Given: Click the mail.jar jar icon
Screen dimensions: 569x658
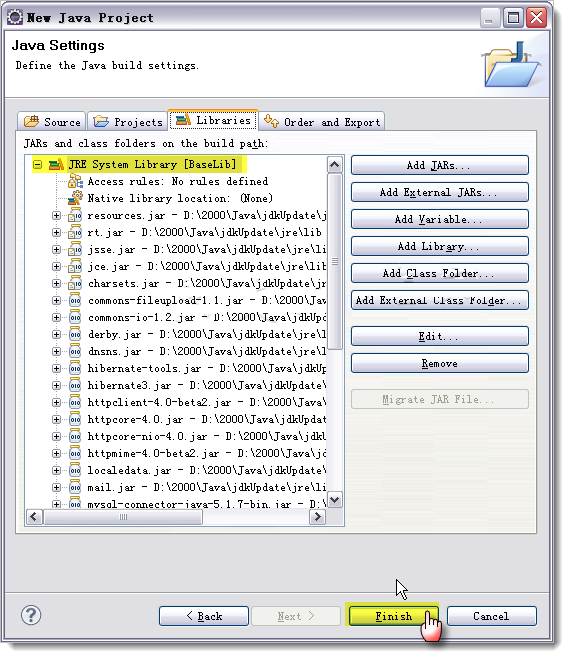Looking at the screenshot, I should [75, 487].
